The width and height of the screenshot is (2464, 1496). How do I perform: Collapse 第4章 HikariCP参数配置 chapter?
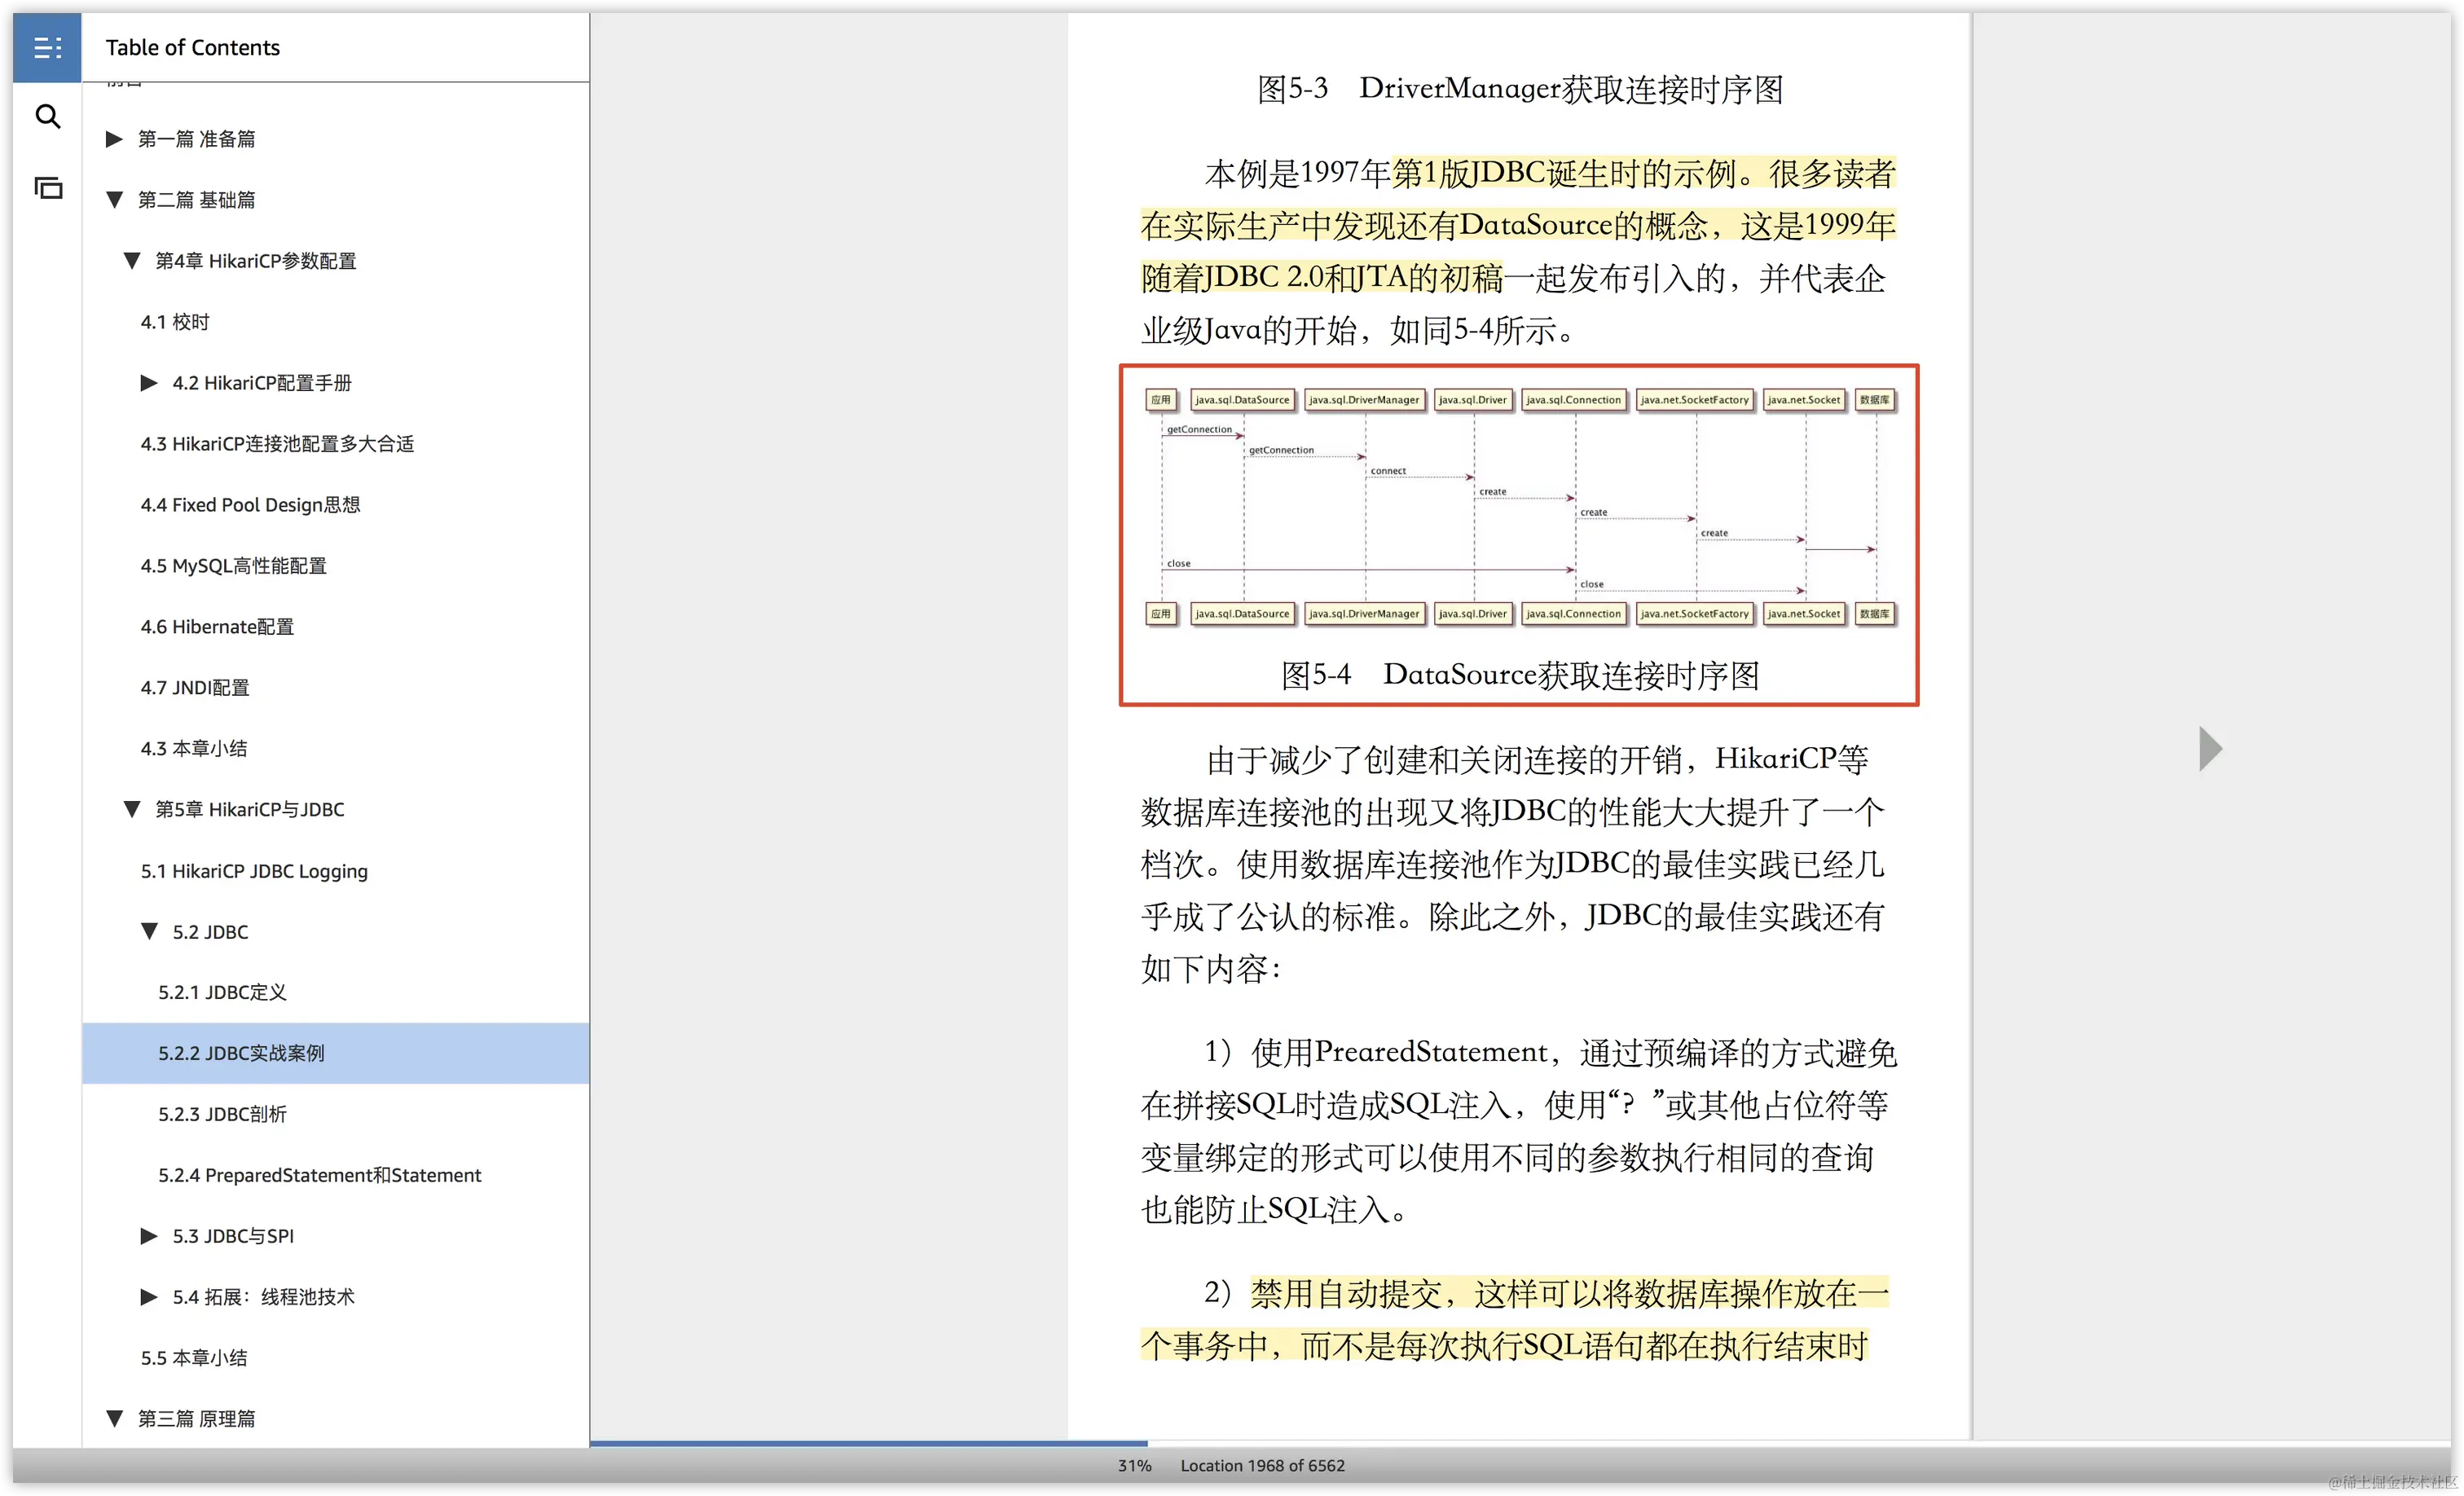click(132, 261)
